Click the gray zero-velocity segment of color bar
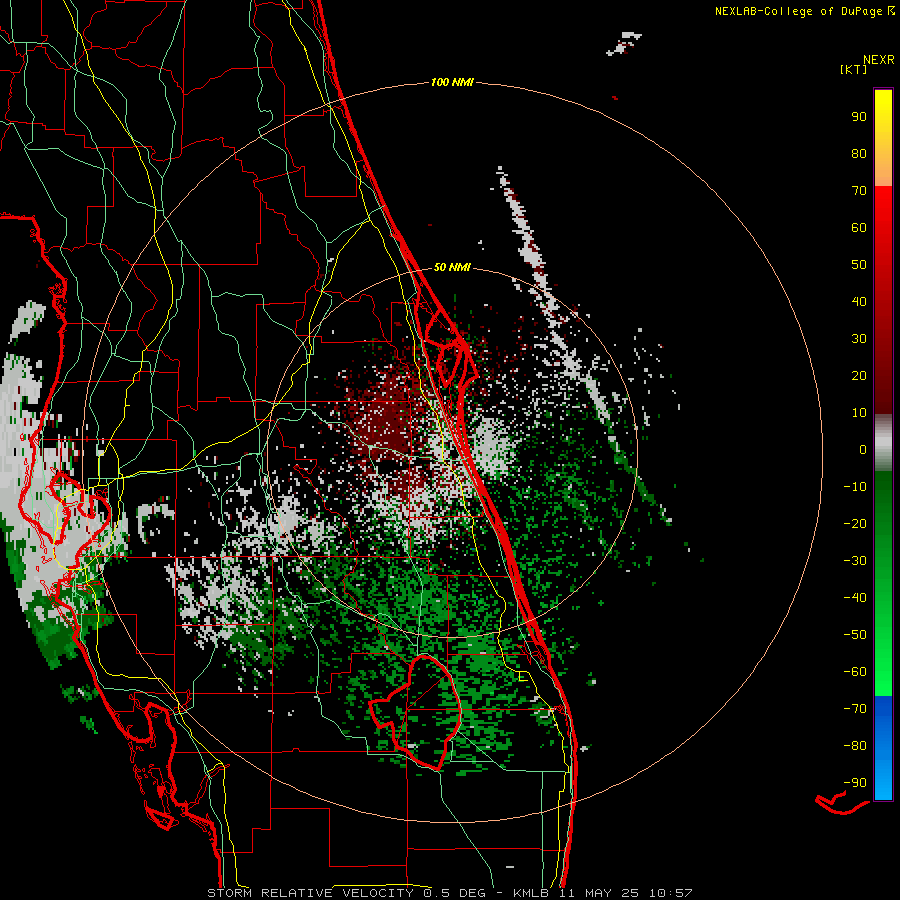Screen dimensions: 900x900 point(883,443)
